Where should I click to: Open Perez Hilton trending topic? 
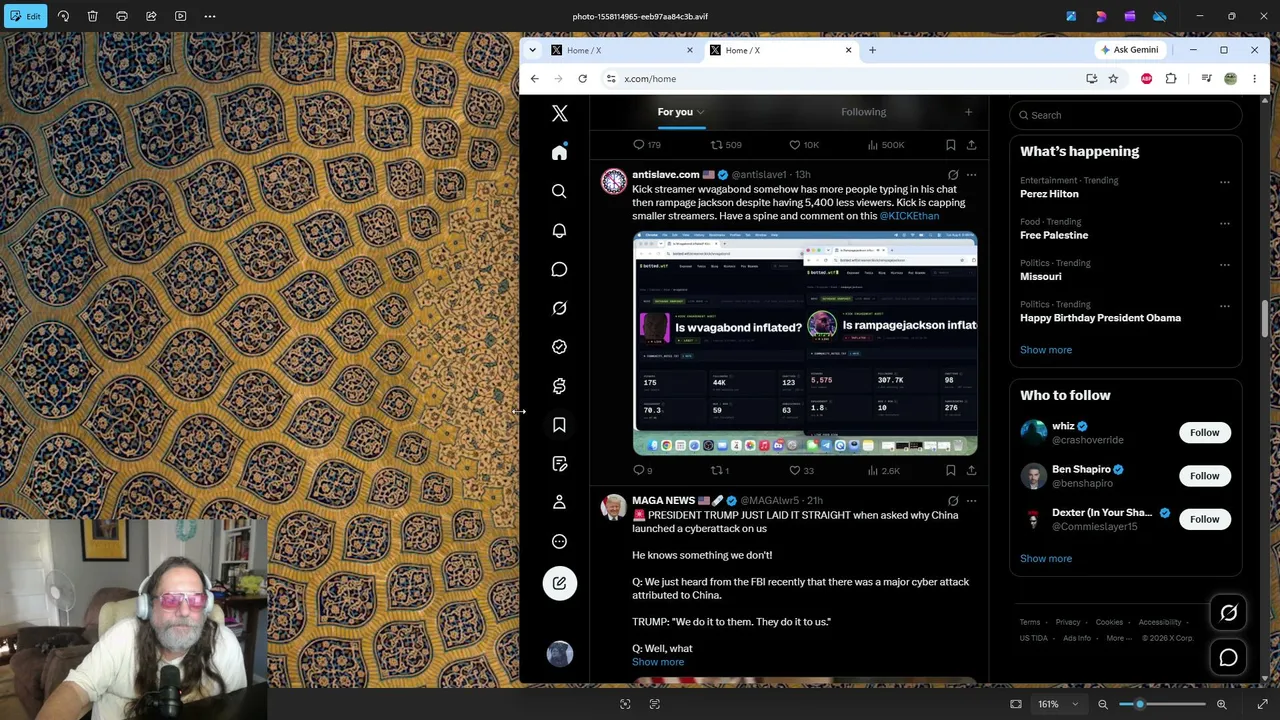pos(1049,194)
